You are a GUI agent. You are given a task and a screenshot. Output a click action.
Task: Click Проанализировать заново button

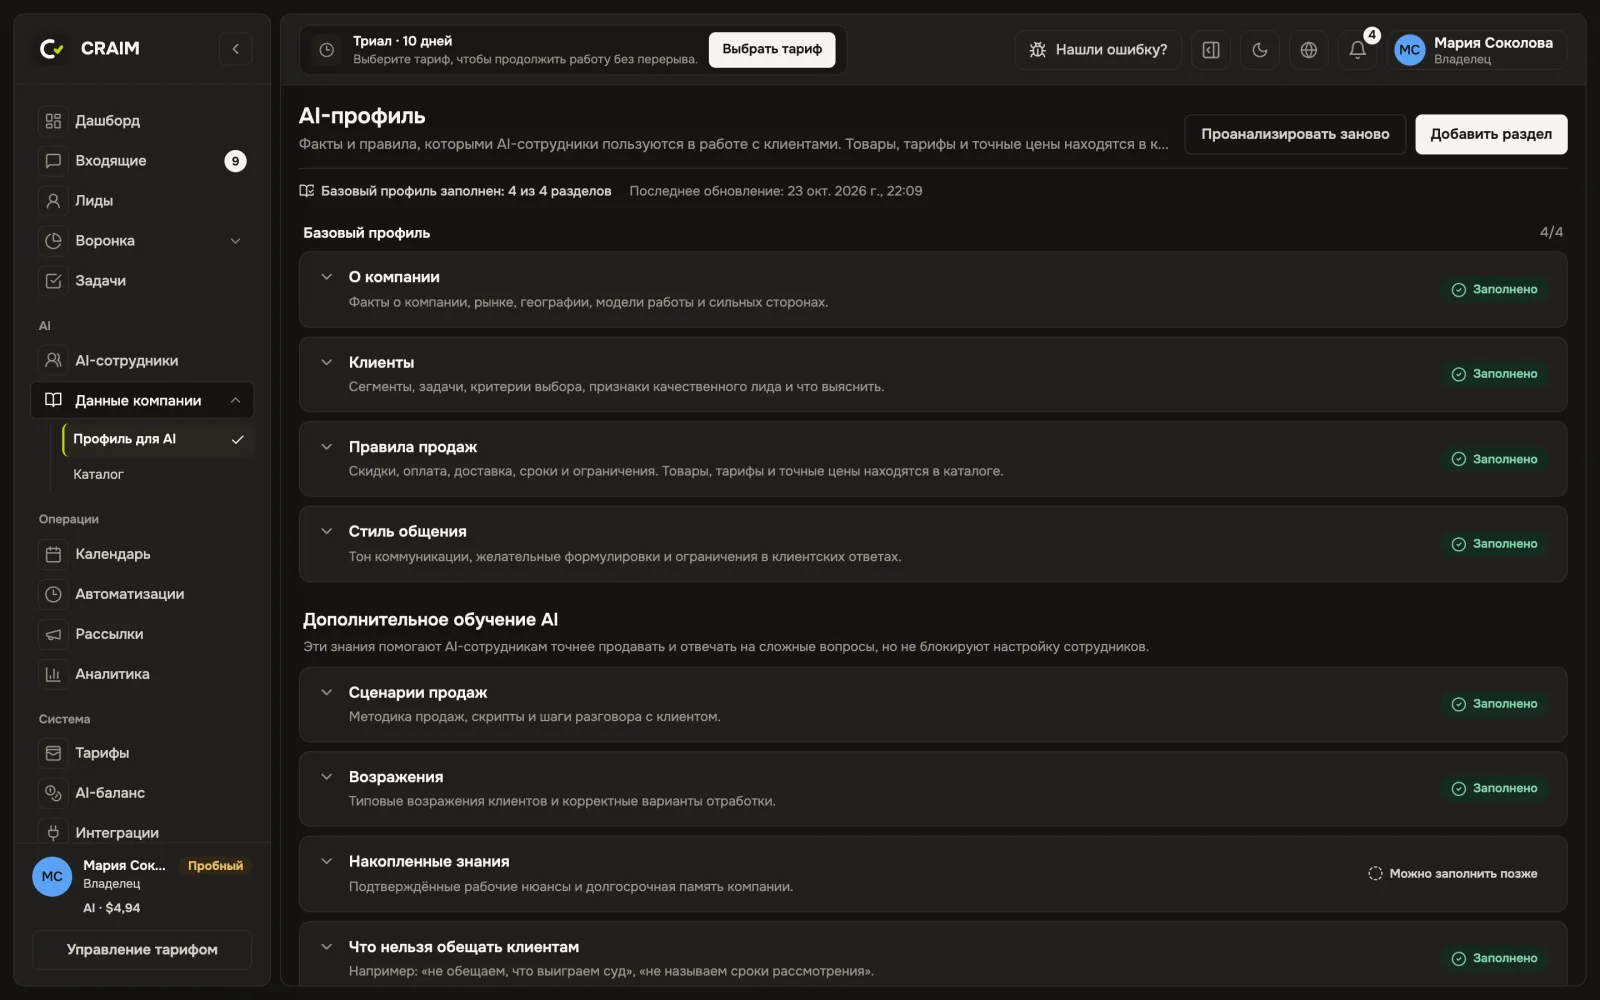pos(1295,134)
